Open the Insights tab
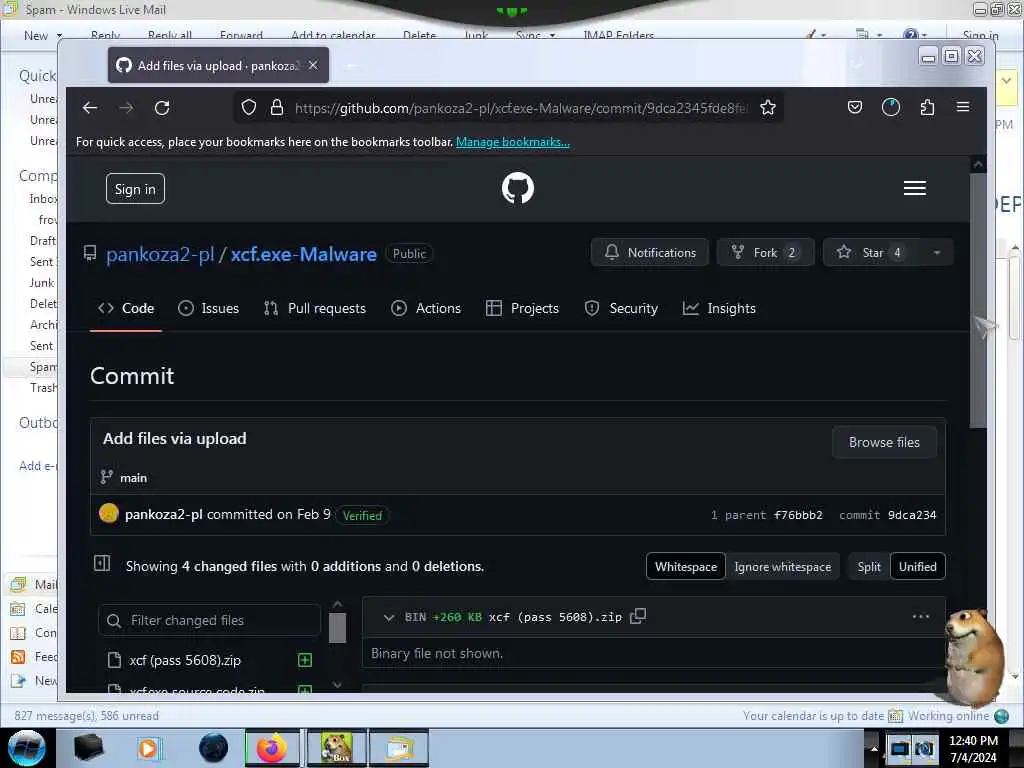 tap(719, 308)
